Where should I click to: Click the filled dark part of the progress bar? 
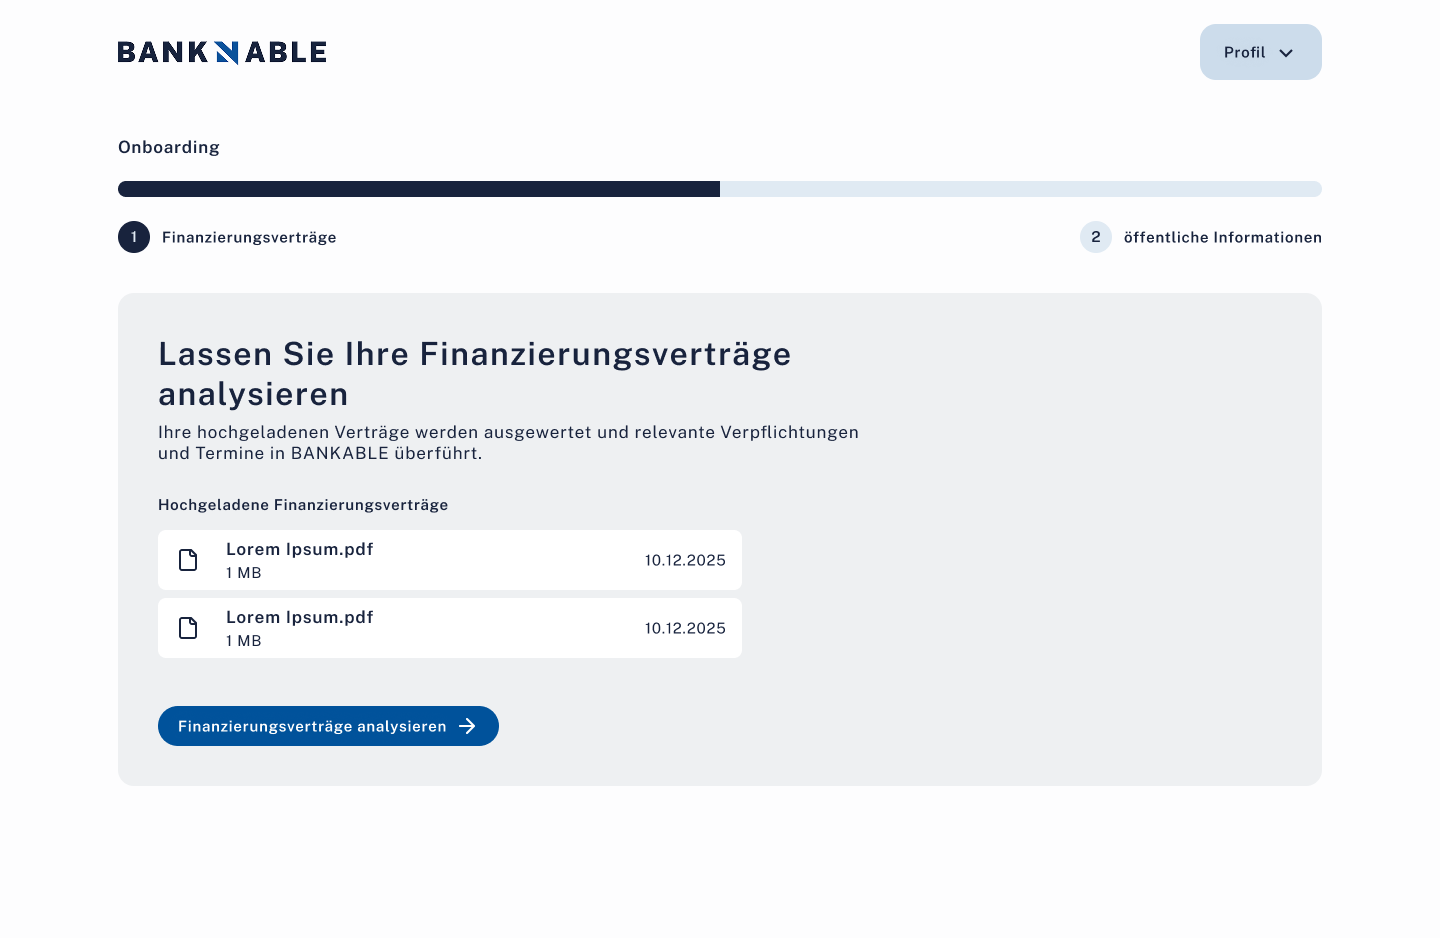(x=418, y=189)
